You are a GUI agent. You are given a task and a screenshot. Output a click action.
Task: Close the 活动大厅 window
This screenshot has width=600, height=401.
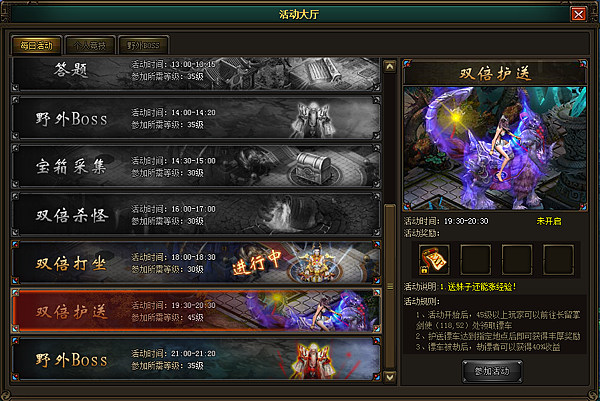(578, 15)
